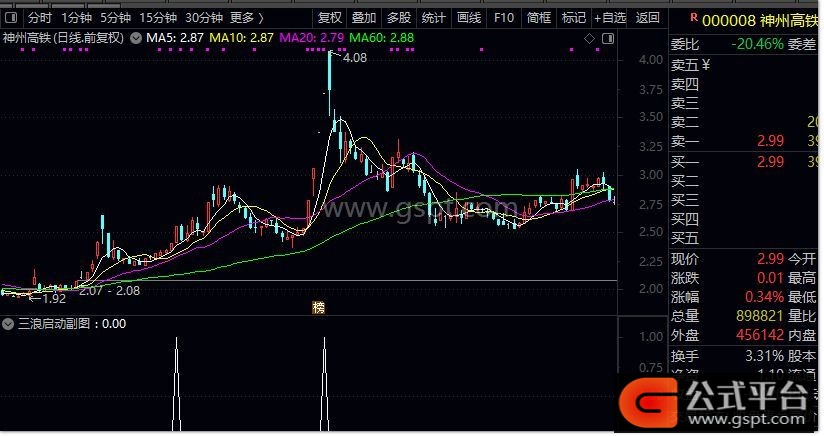Click the 卖五 row label
This screenshot has height=436, width=824.
685,65
